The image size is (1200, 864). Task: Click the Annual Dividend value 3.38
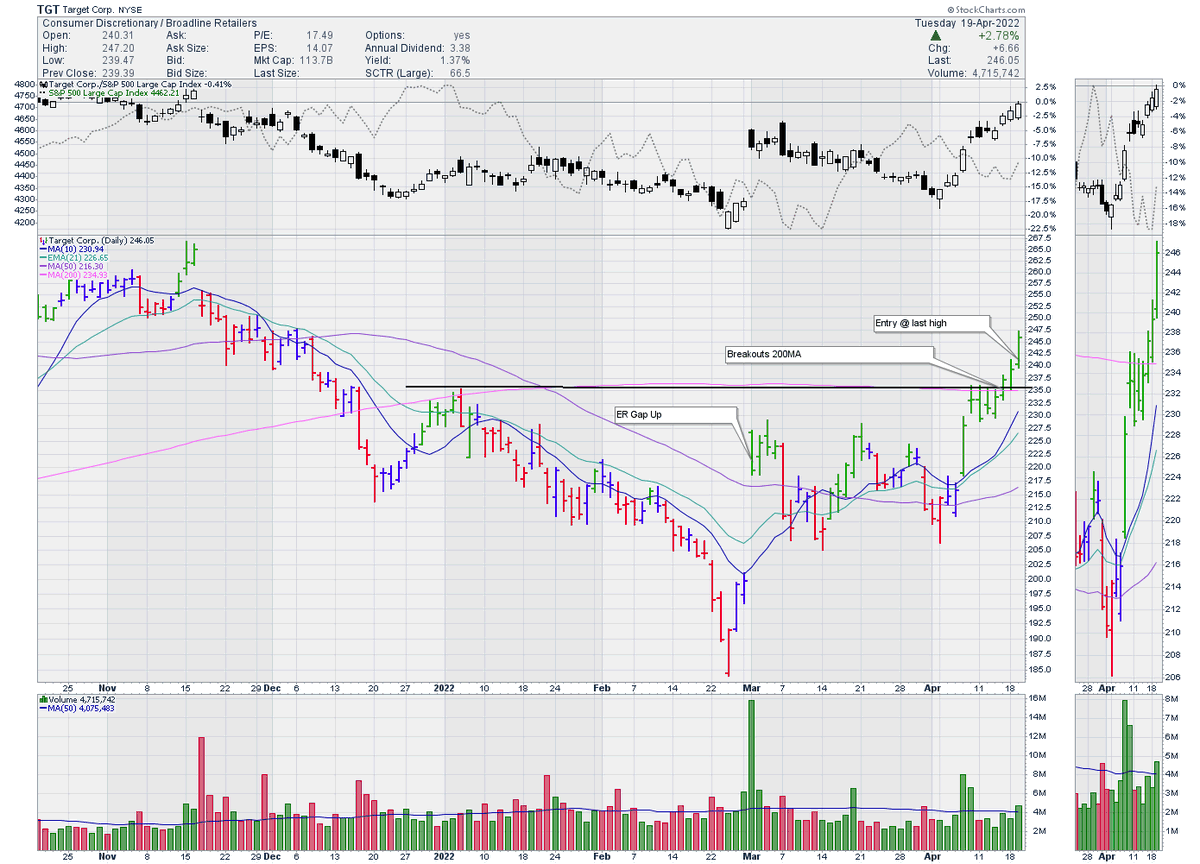pos(459,47)
